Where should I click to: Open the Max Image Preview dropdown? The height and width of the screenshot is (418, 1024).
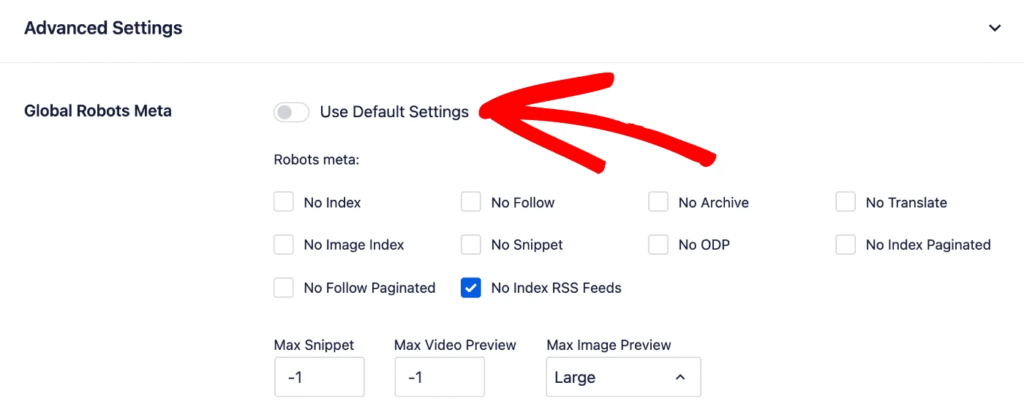click(x=624, y=377)
